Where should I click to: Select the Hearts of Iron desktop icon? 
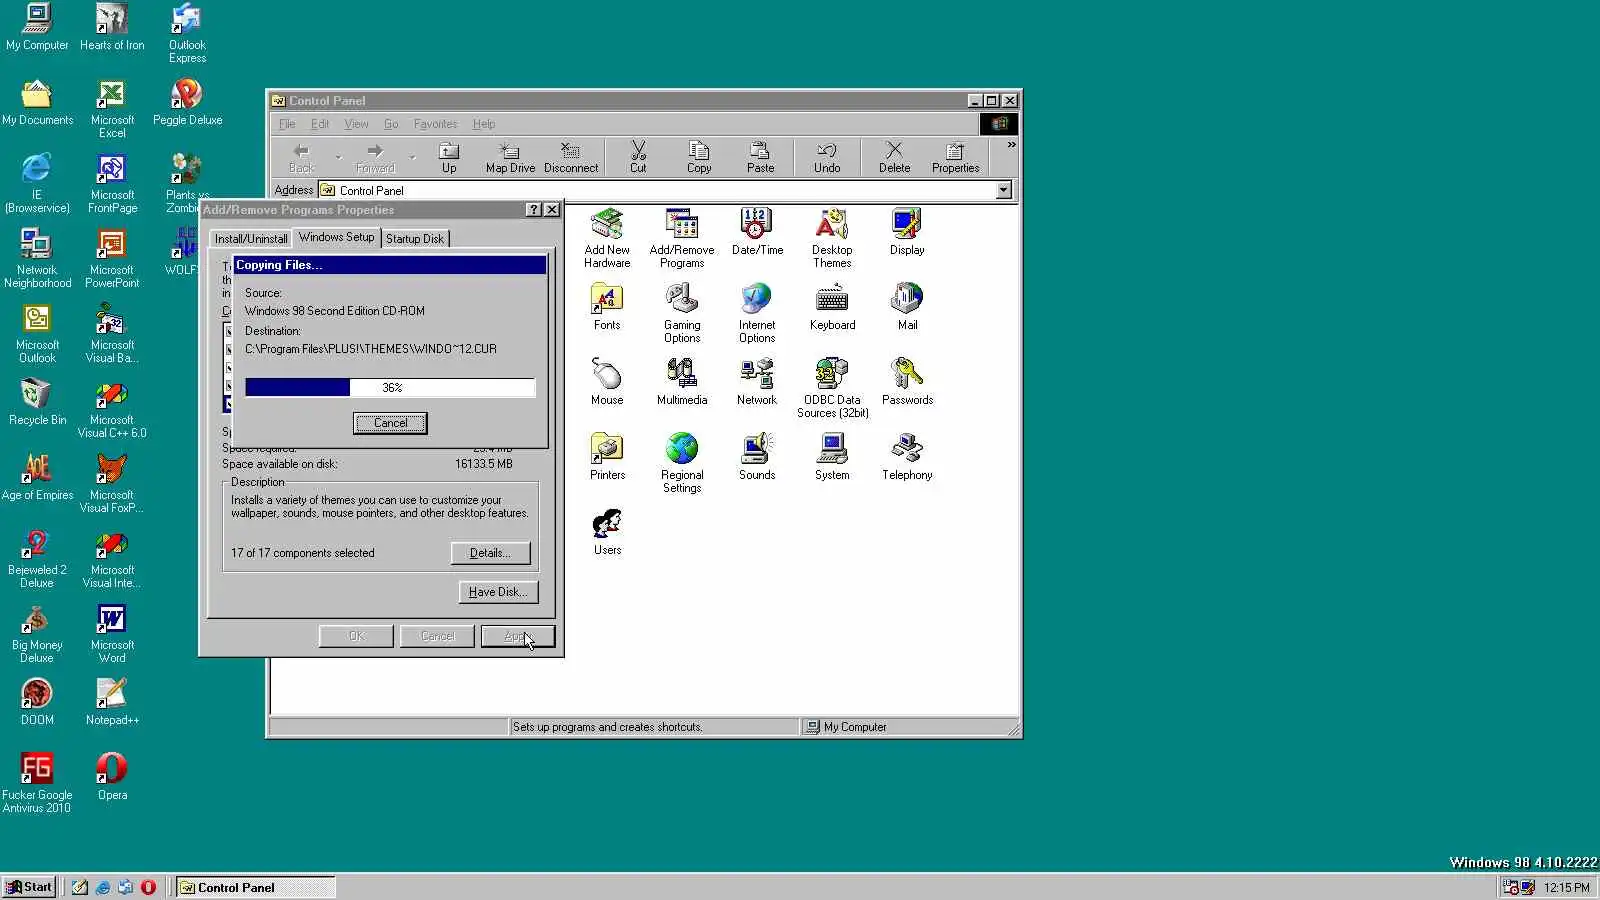tap(112, 26)
